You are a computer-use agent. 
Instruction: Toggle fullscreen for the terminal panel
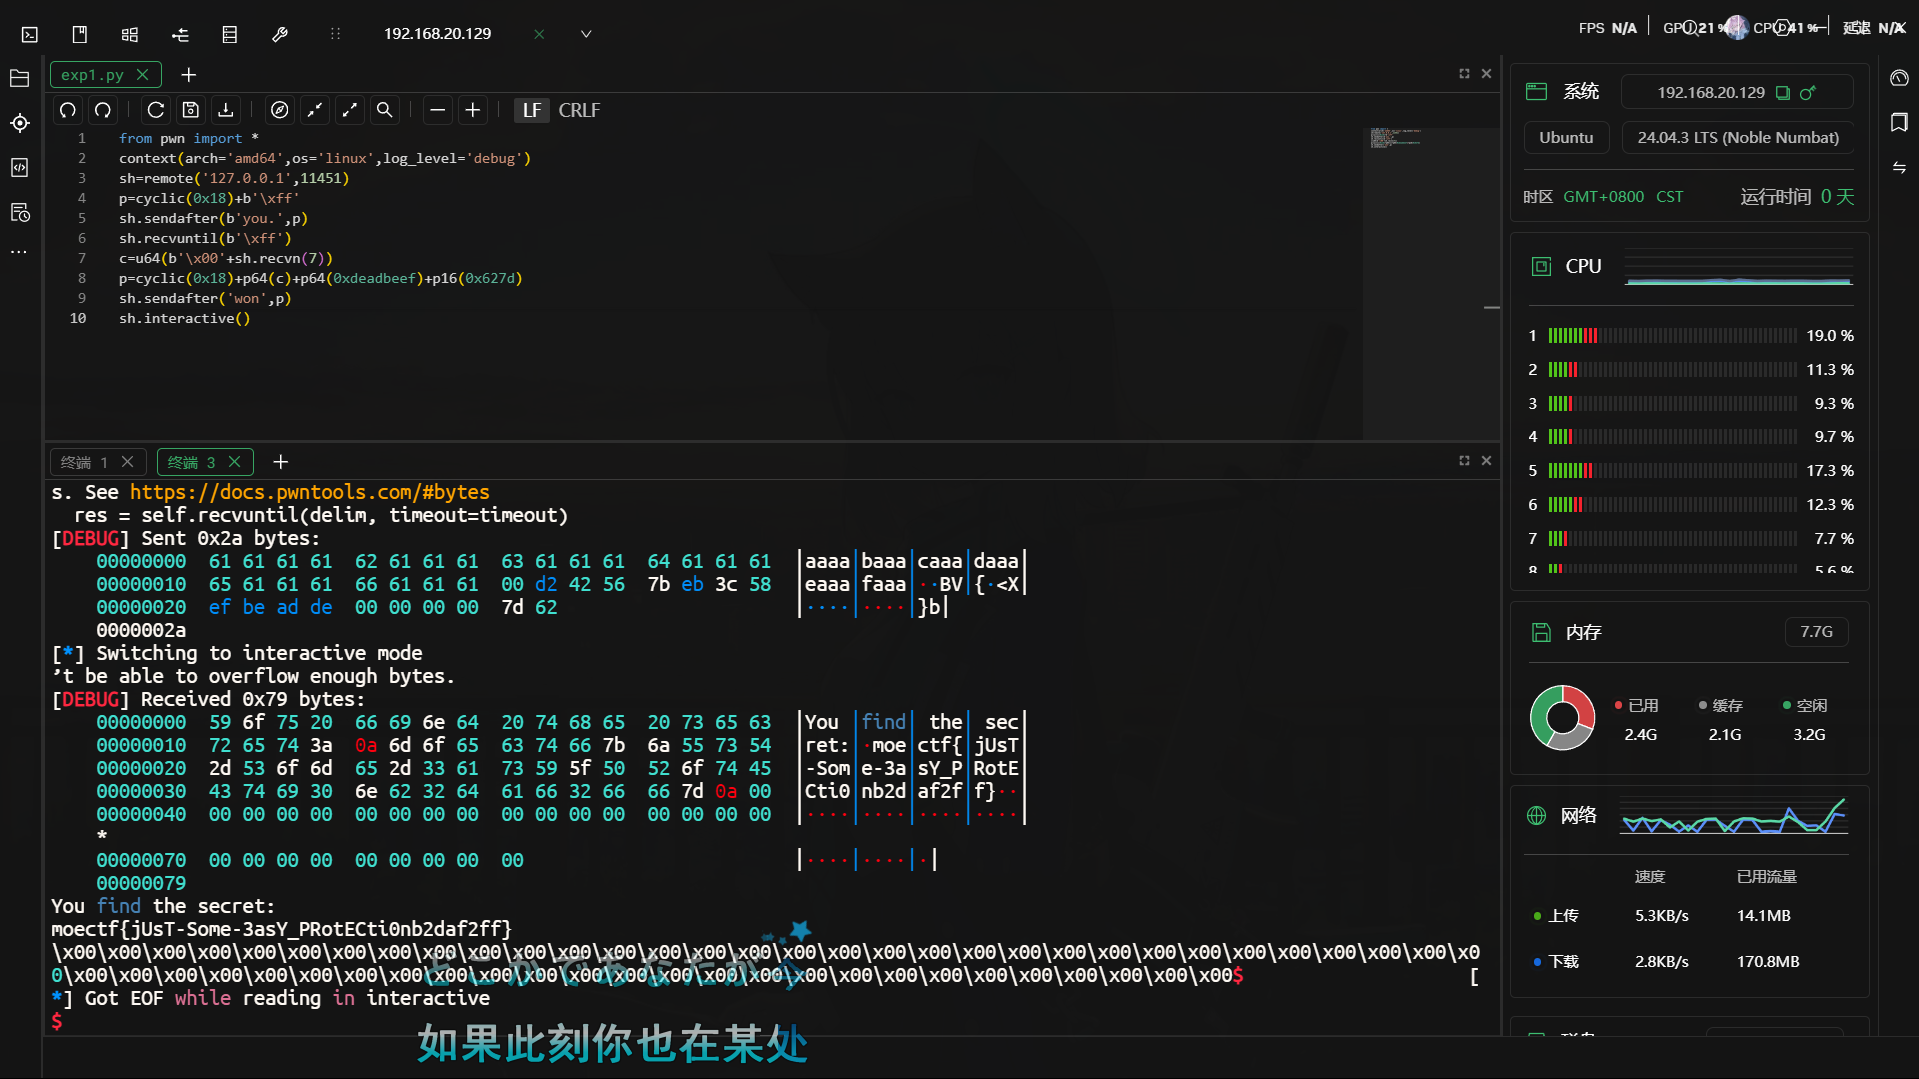tap(1463, 460)
